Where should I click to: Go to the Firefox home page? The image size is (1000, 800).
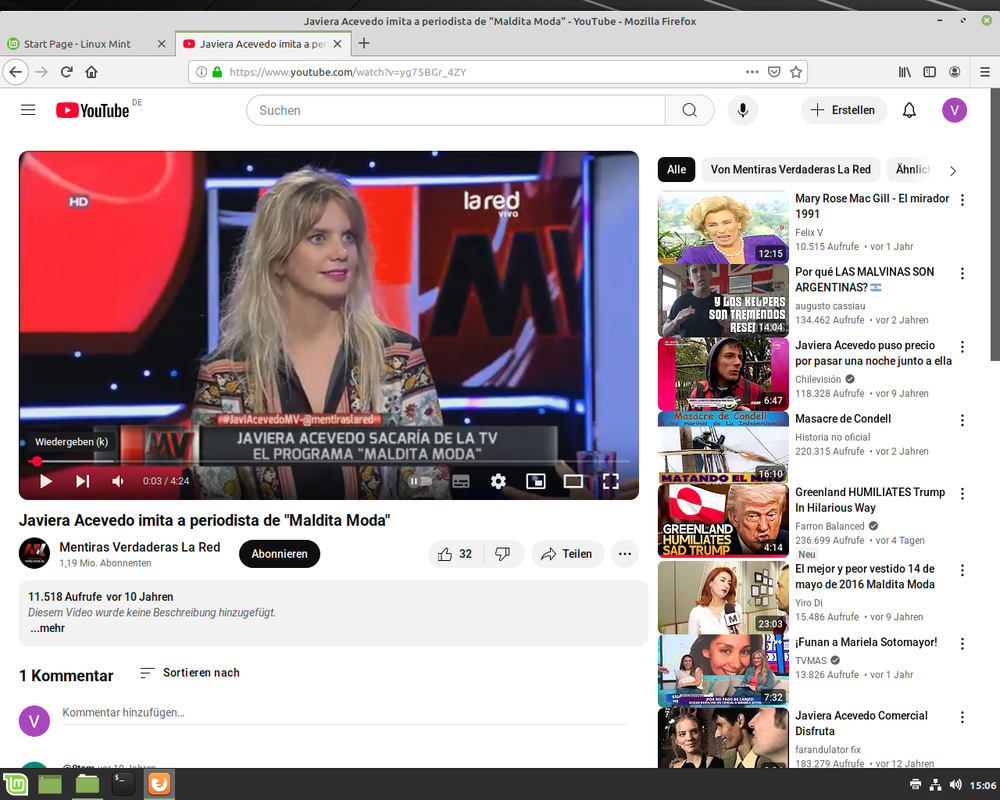[x=91, y=72]
